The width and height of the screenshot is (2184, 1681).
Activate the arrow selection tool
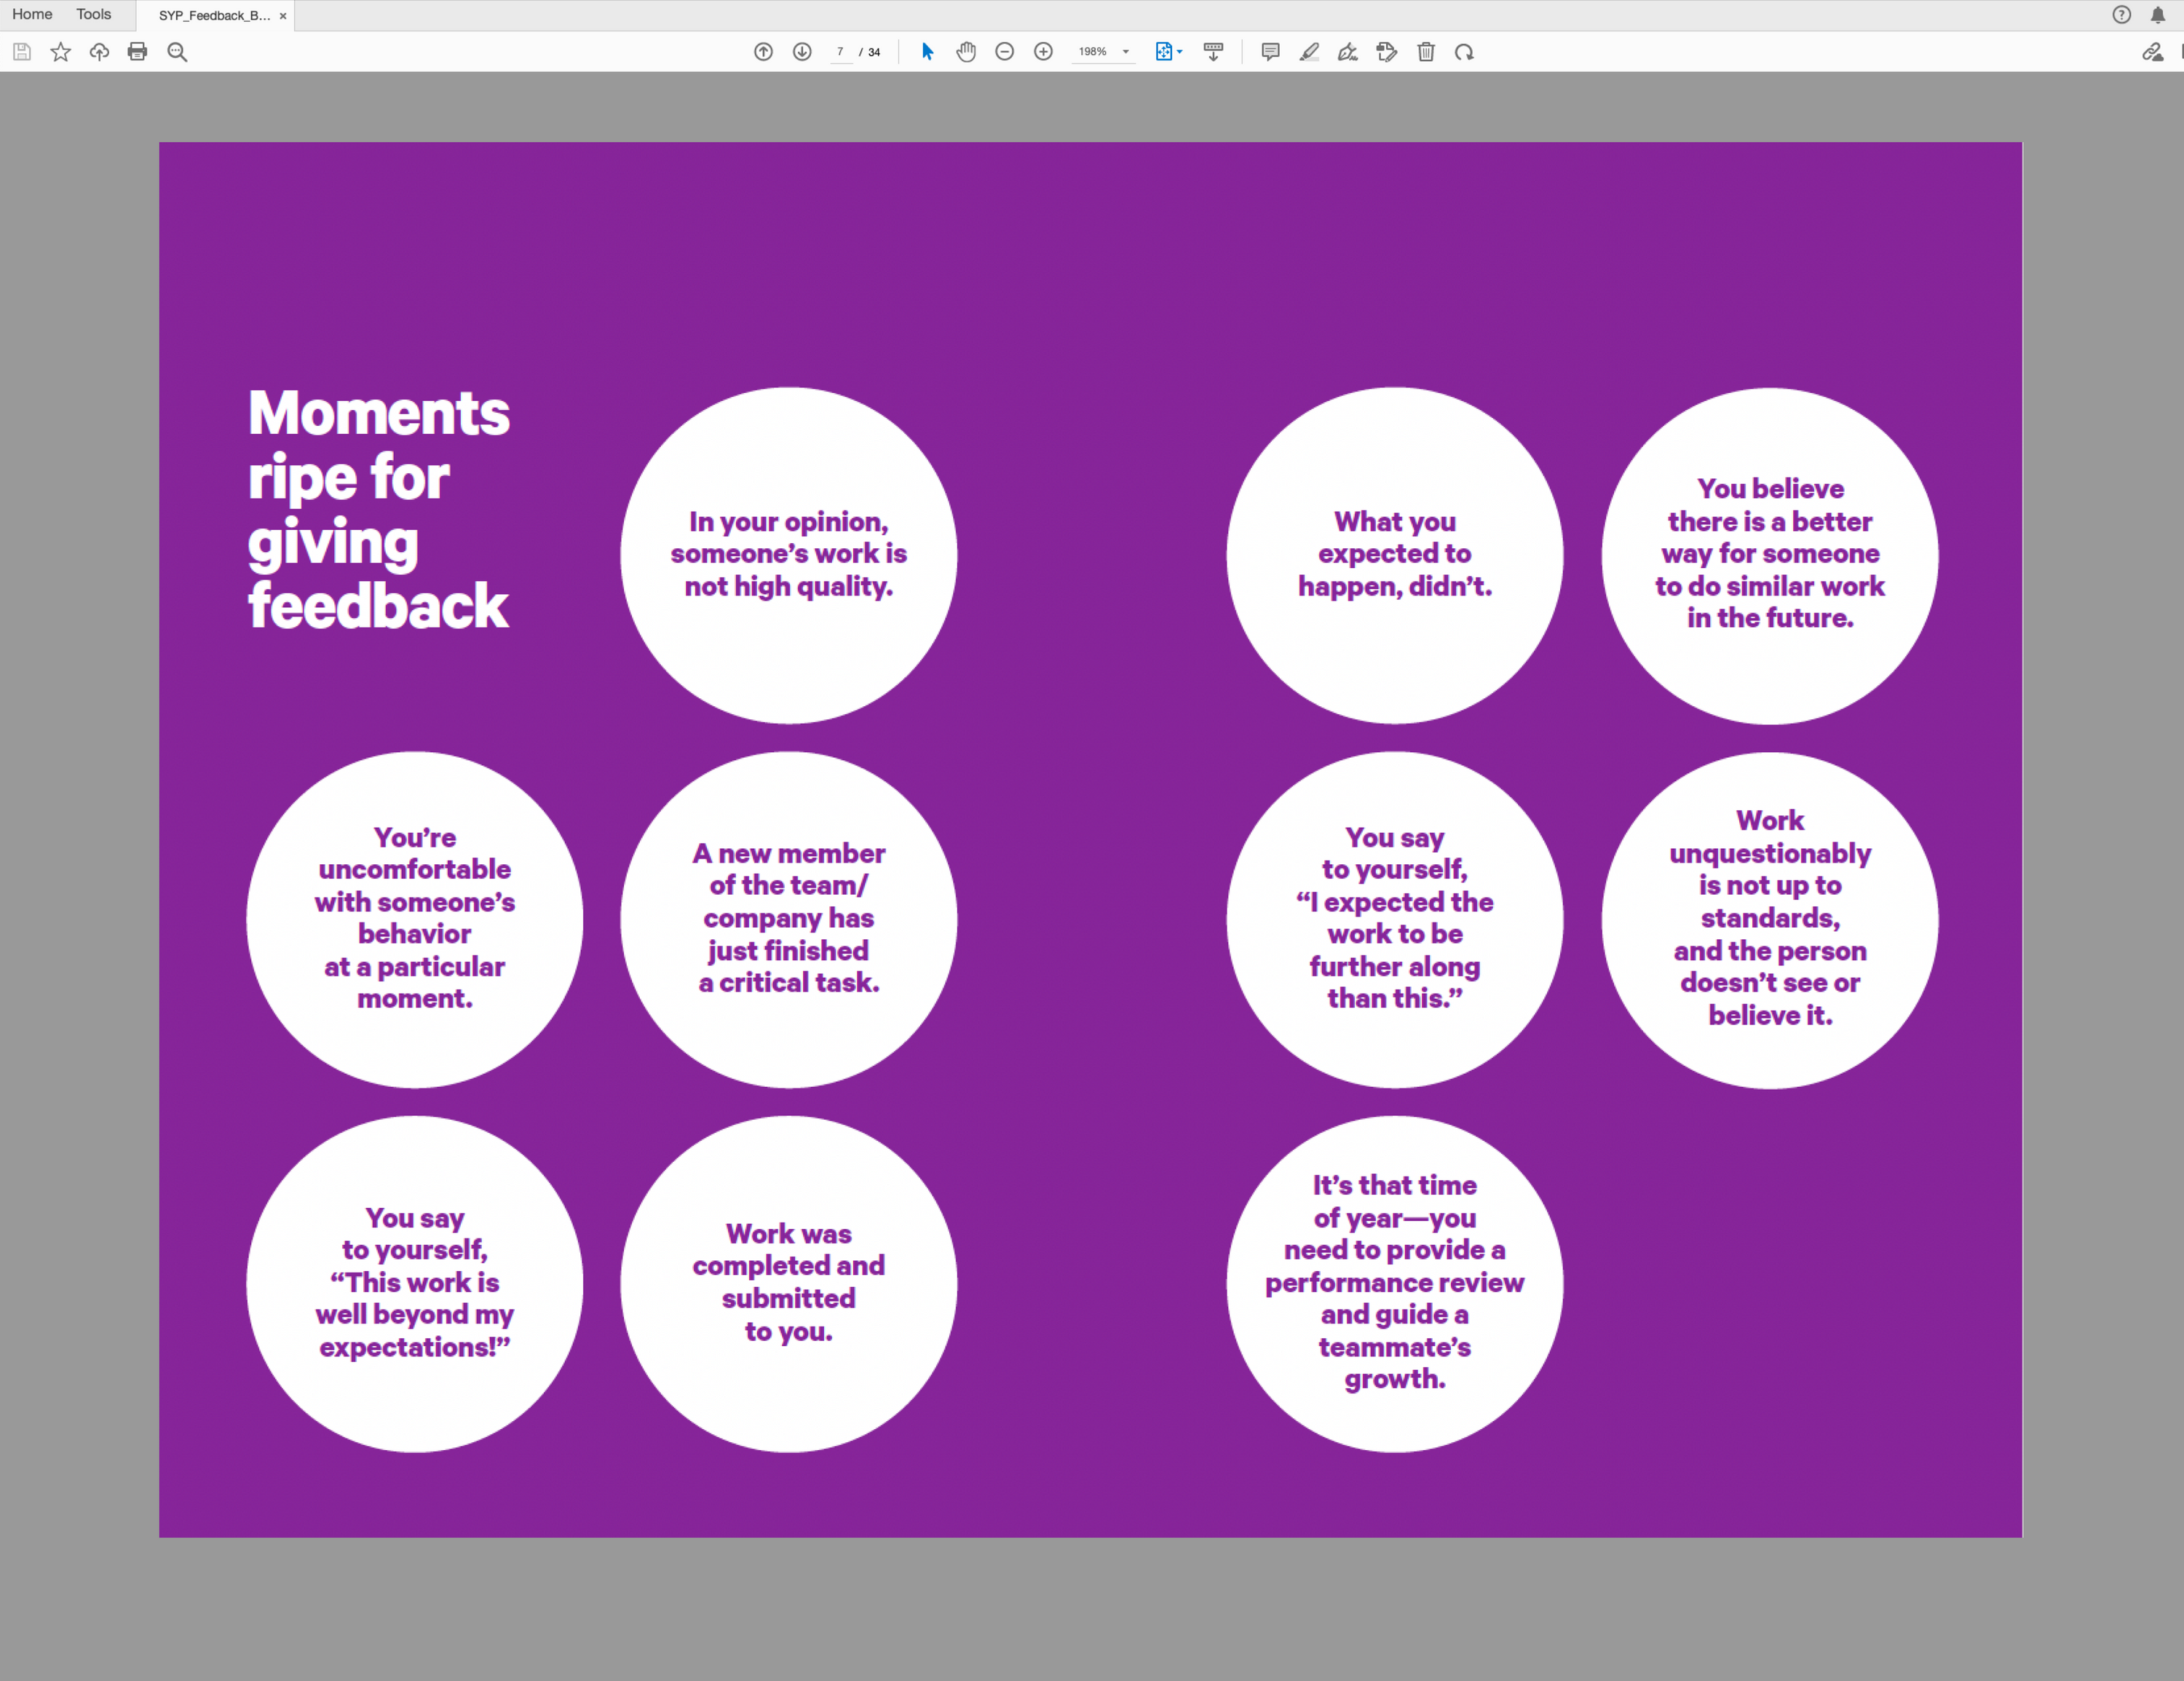point(927,52)
